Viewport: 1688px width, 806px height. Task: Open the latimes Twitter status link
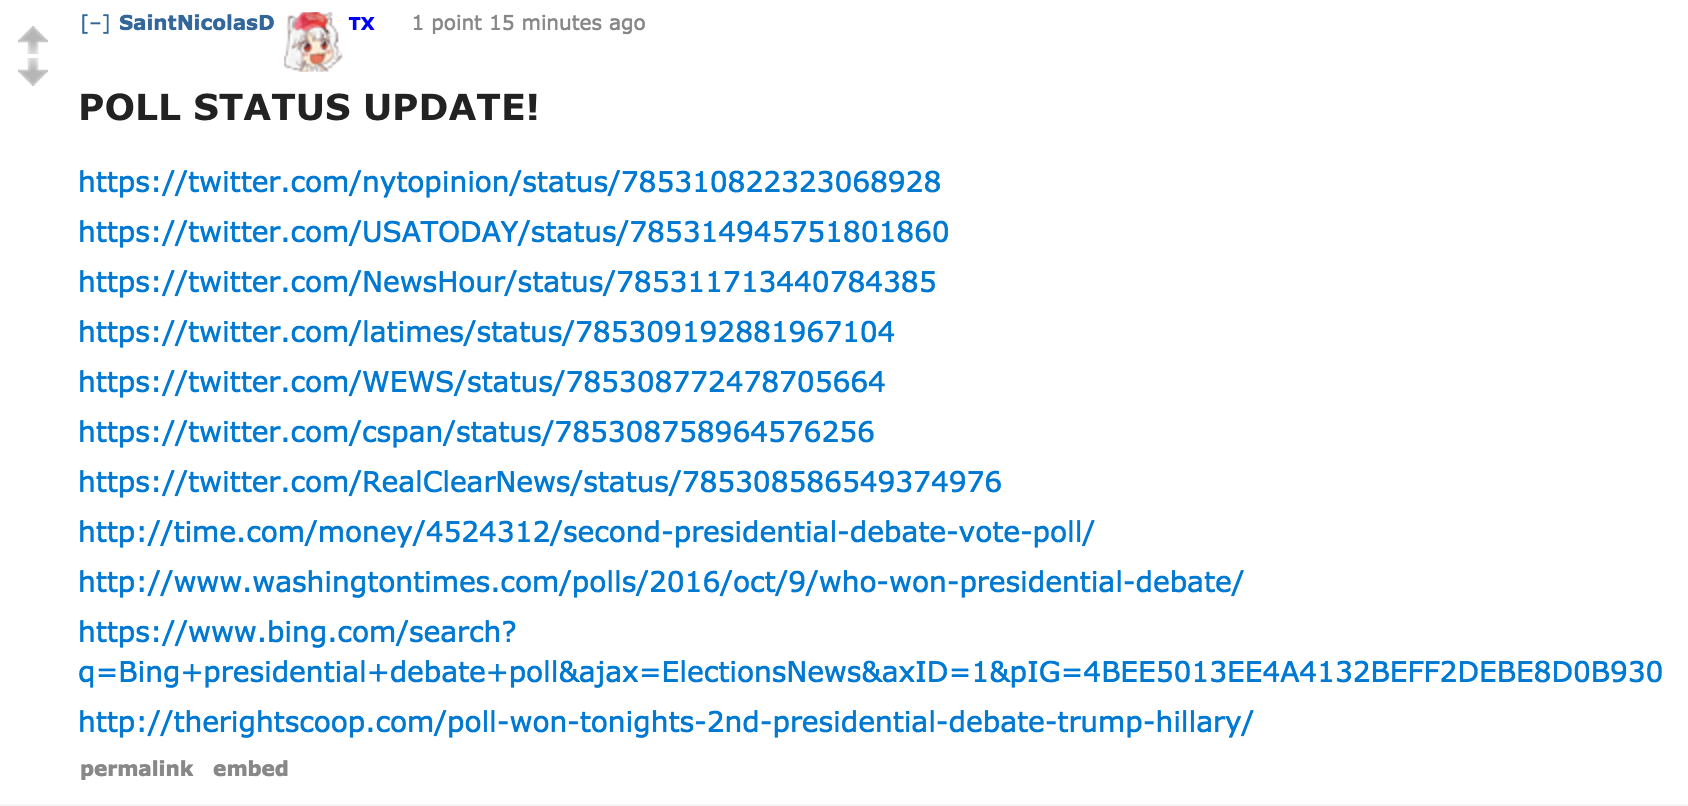[x=486, y=332]
